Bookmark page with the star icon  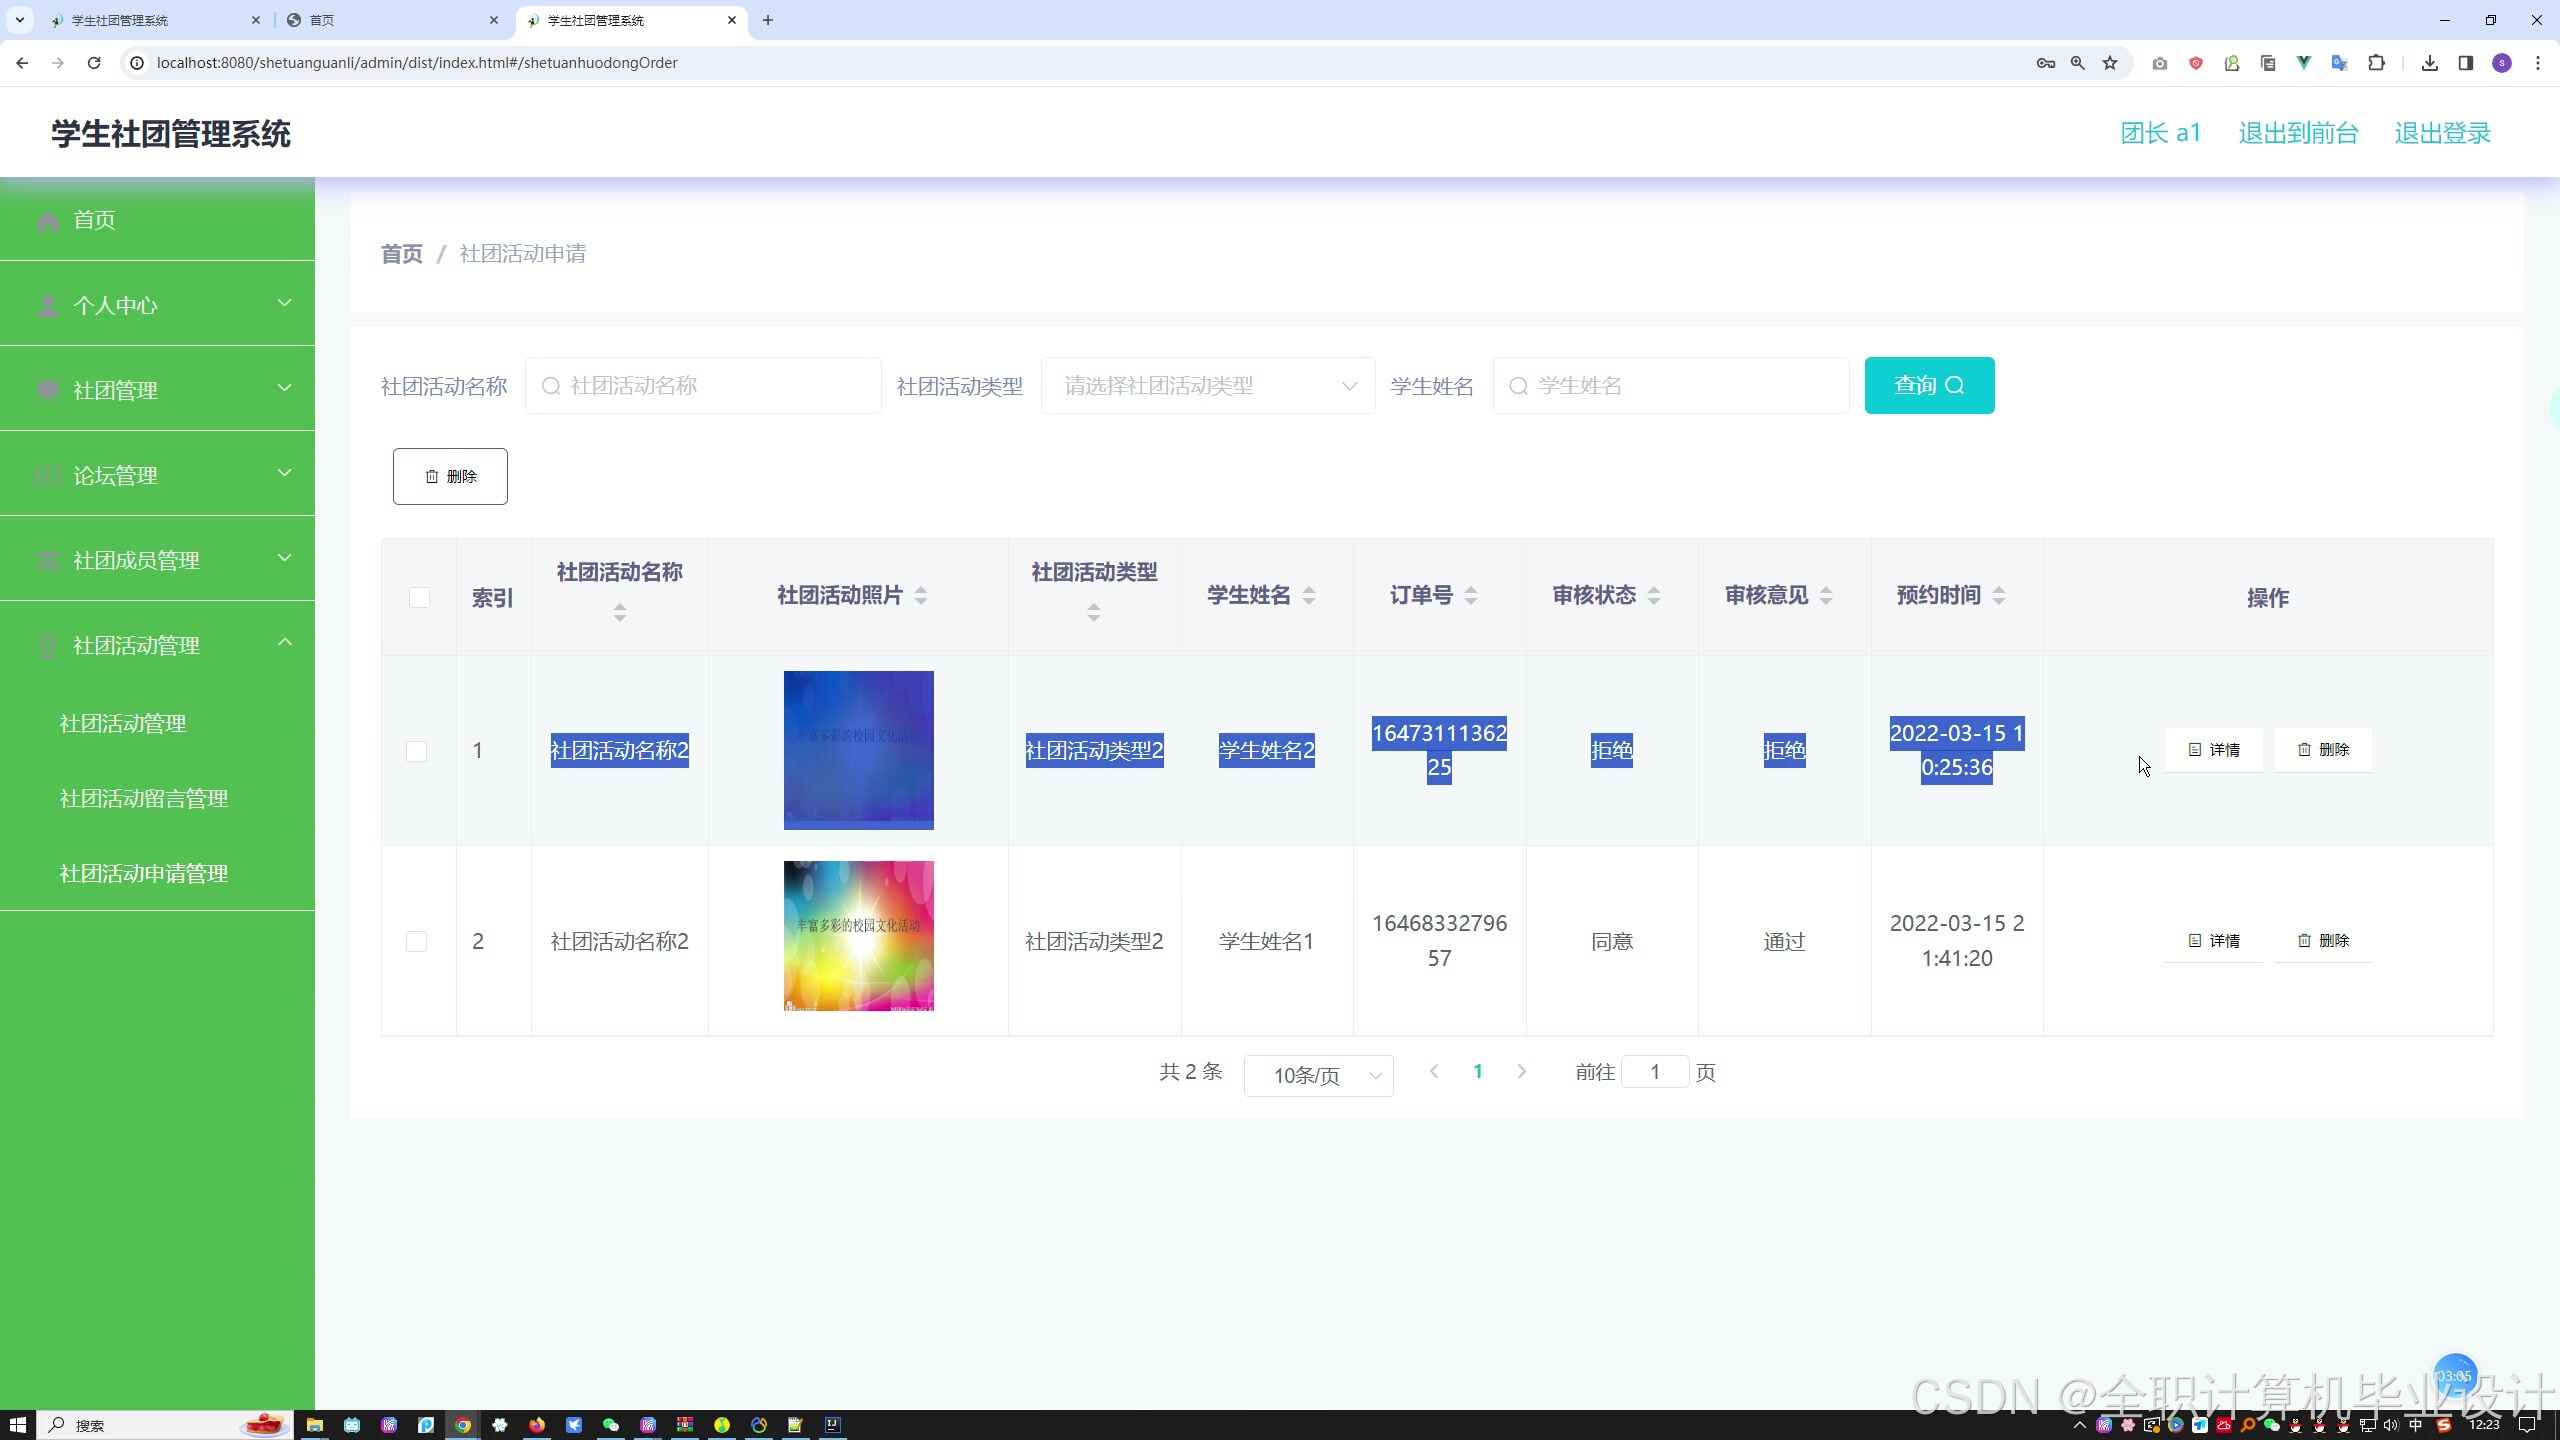(x=2110, y=63)
